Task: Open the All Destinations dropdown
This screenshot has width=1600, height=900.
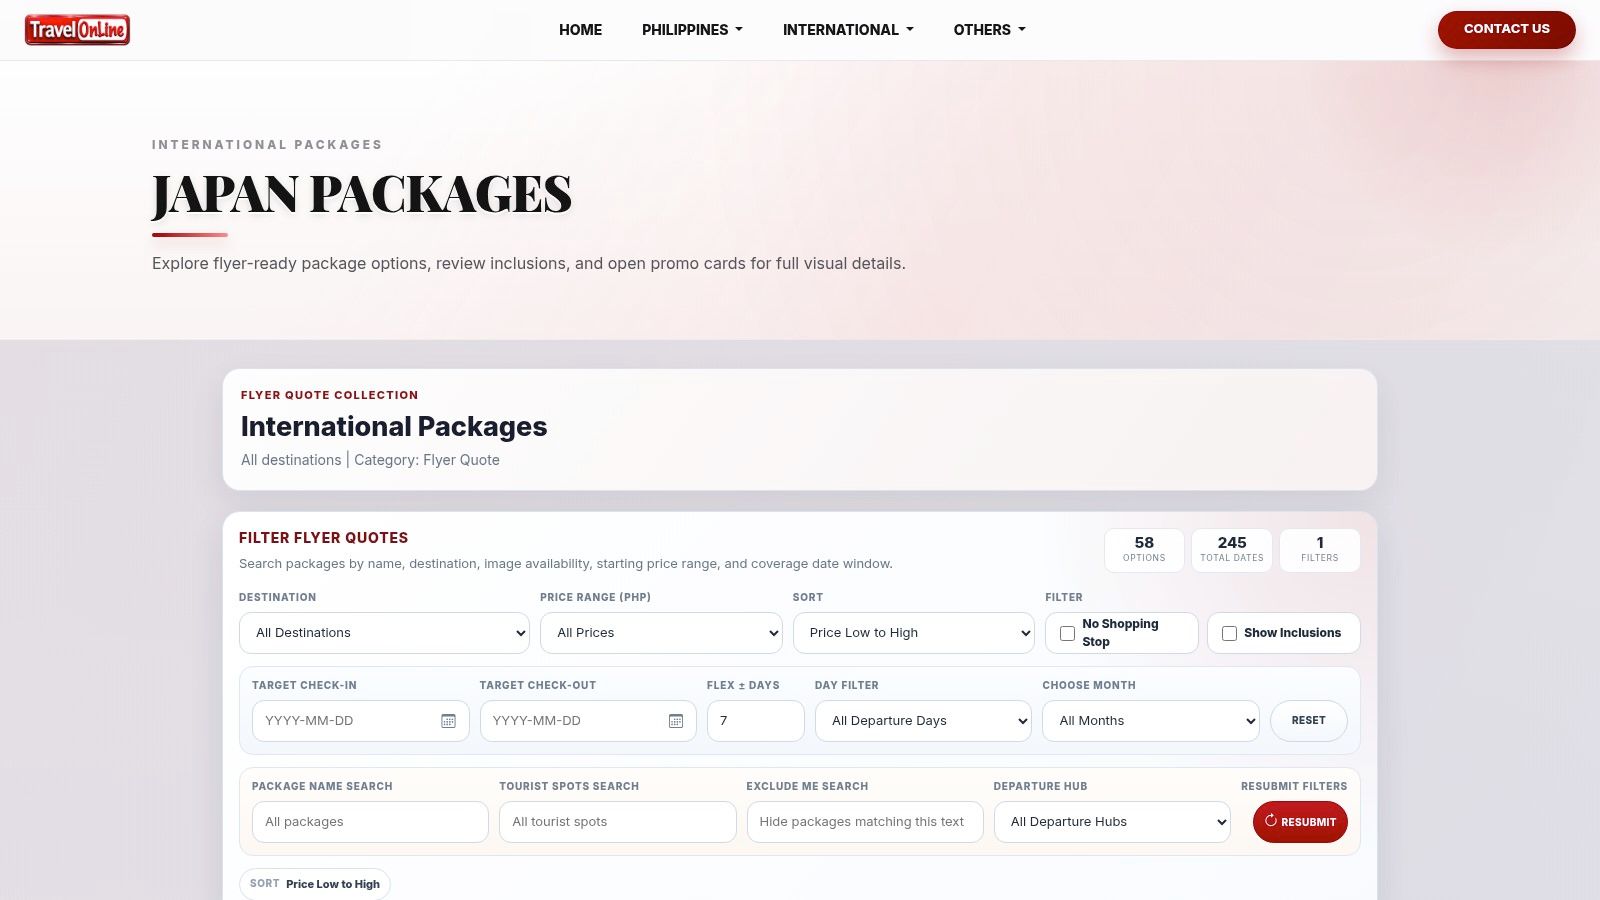Action: (x=384, y=633)
